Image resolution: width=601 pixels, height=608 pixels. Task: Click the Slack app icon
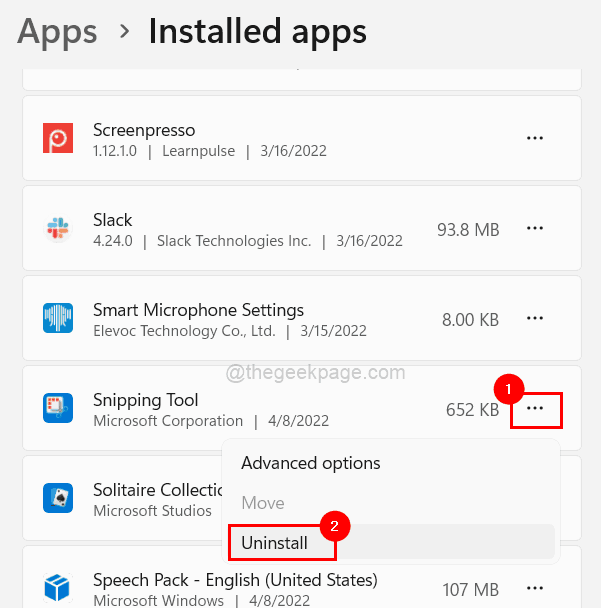58,229
